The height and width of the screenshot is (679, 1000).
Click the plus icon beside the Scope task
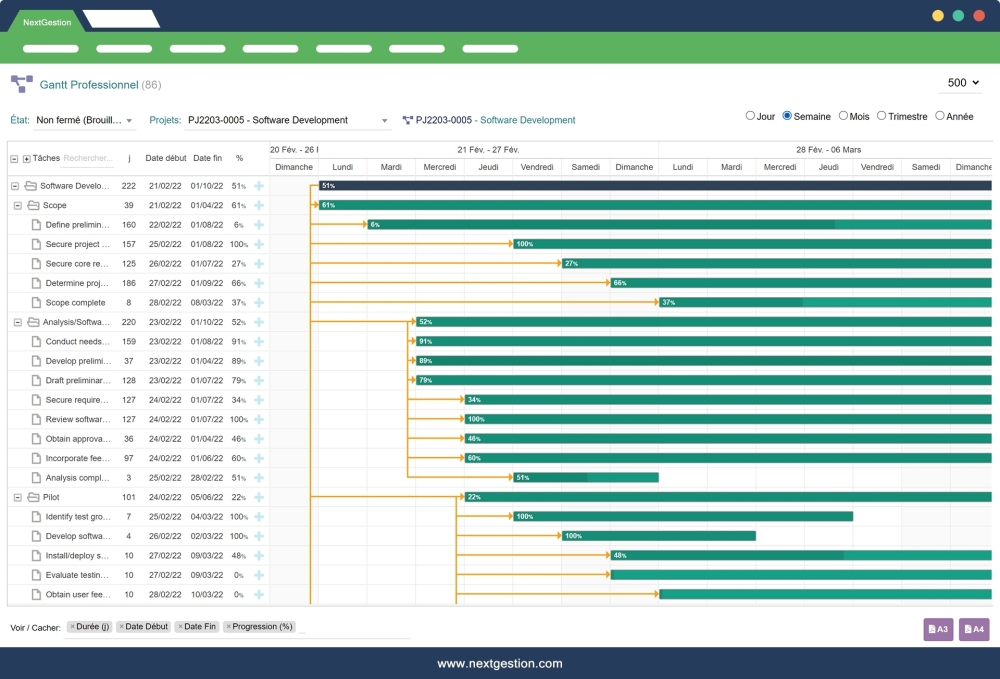(x=258, y=205)
